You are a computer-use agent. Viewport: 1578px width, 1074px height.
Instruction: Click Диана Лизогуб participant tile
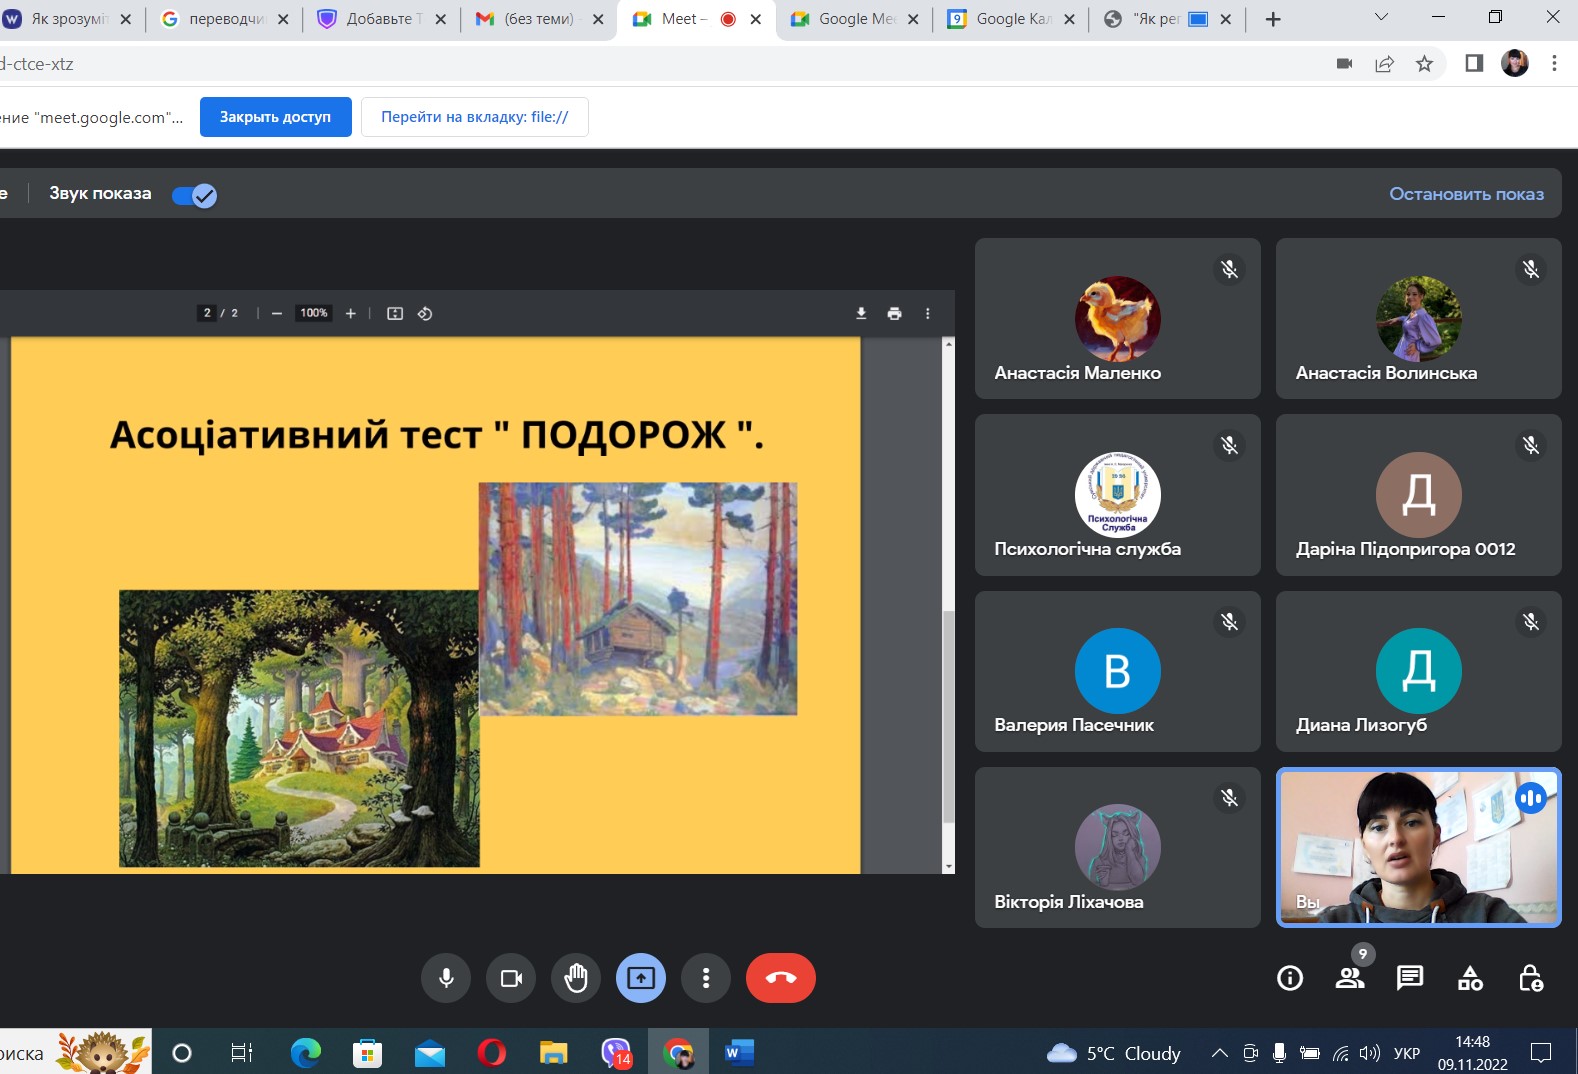[x=1419, y=671]
